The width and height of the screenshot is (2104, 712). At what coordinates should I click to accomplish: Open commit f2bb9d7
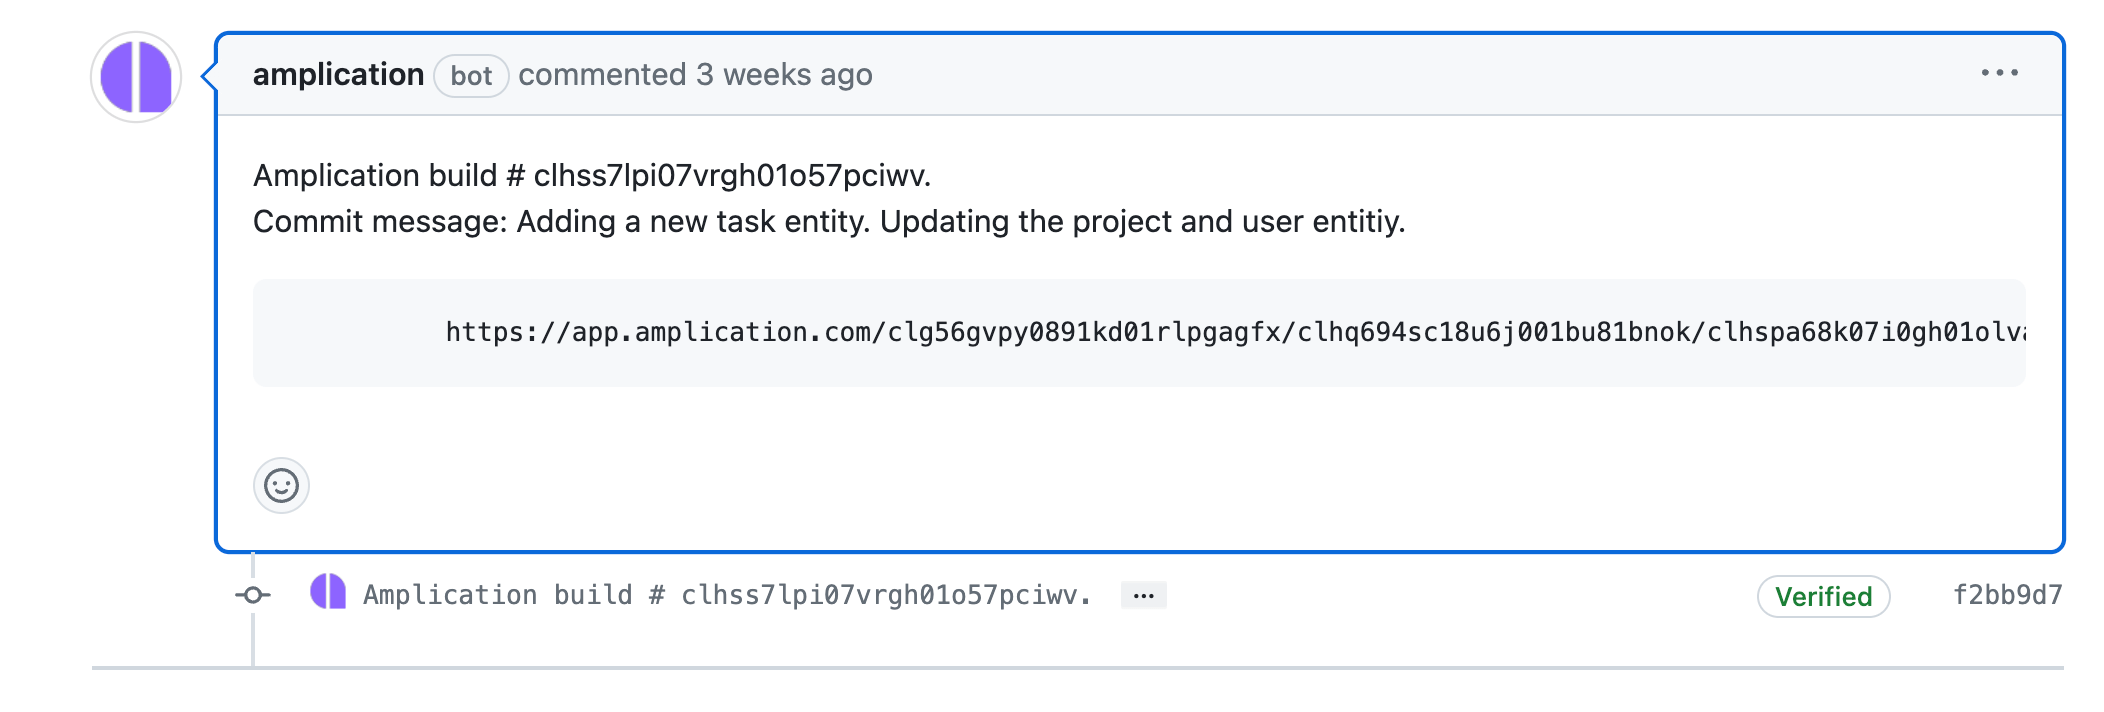(2007, 596)
